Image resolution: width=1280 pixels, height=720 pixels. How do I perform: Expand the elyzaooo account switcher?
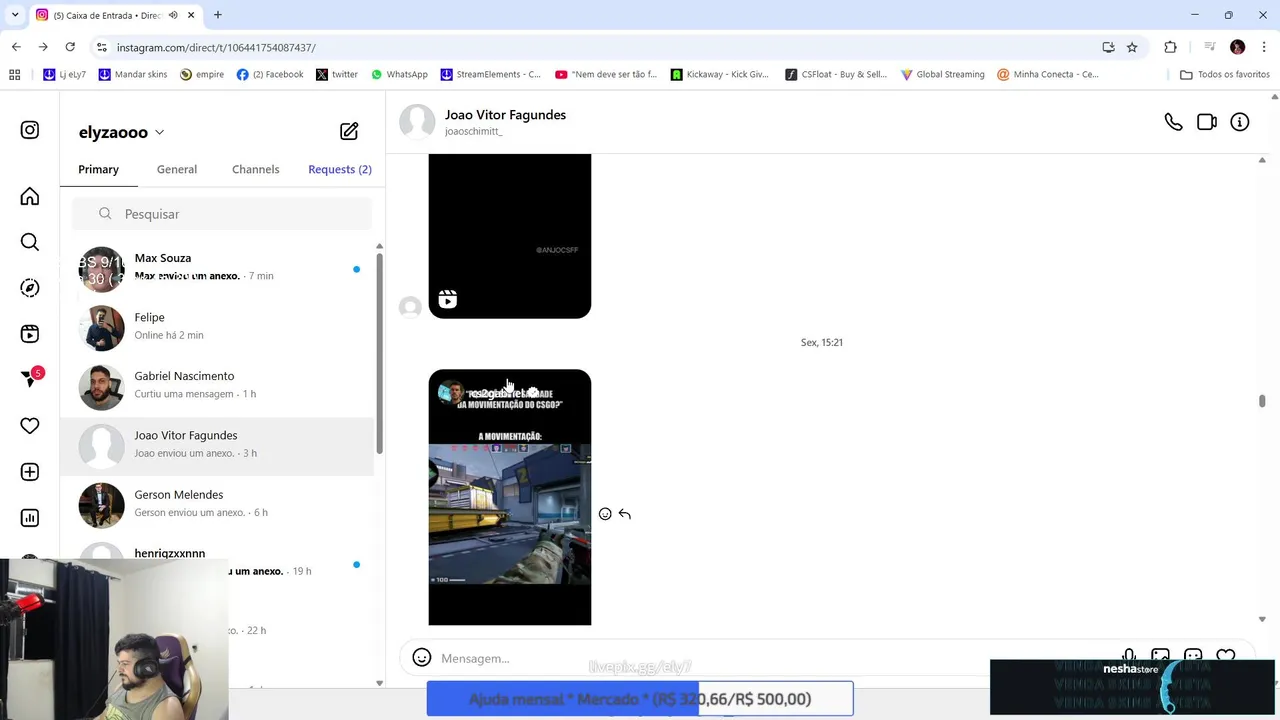pyautogui.click(x=121, y=132)
